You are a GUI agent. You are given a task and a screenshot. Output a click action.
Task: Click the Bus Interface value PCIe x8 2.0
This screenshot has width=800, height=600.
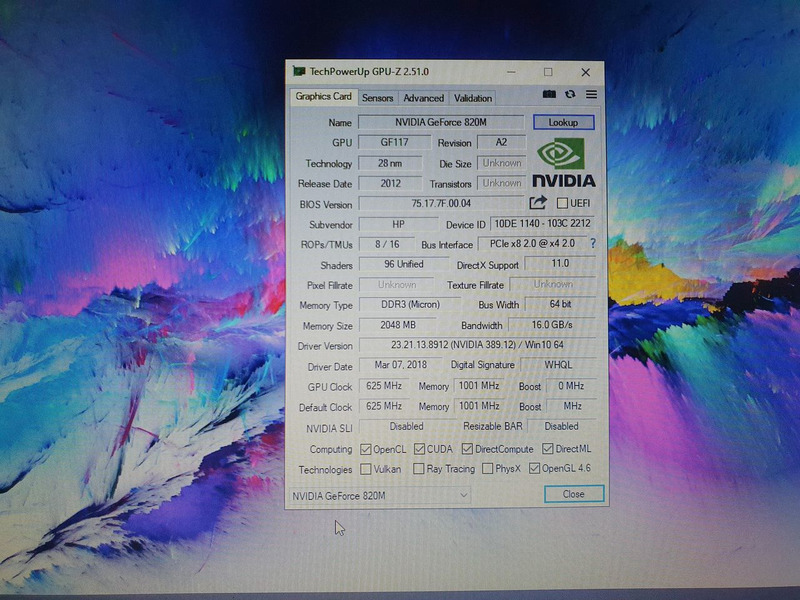pyautogui.click(x=532, y=244)
